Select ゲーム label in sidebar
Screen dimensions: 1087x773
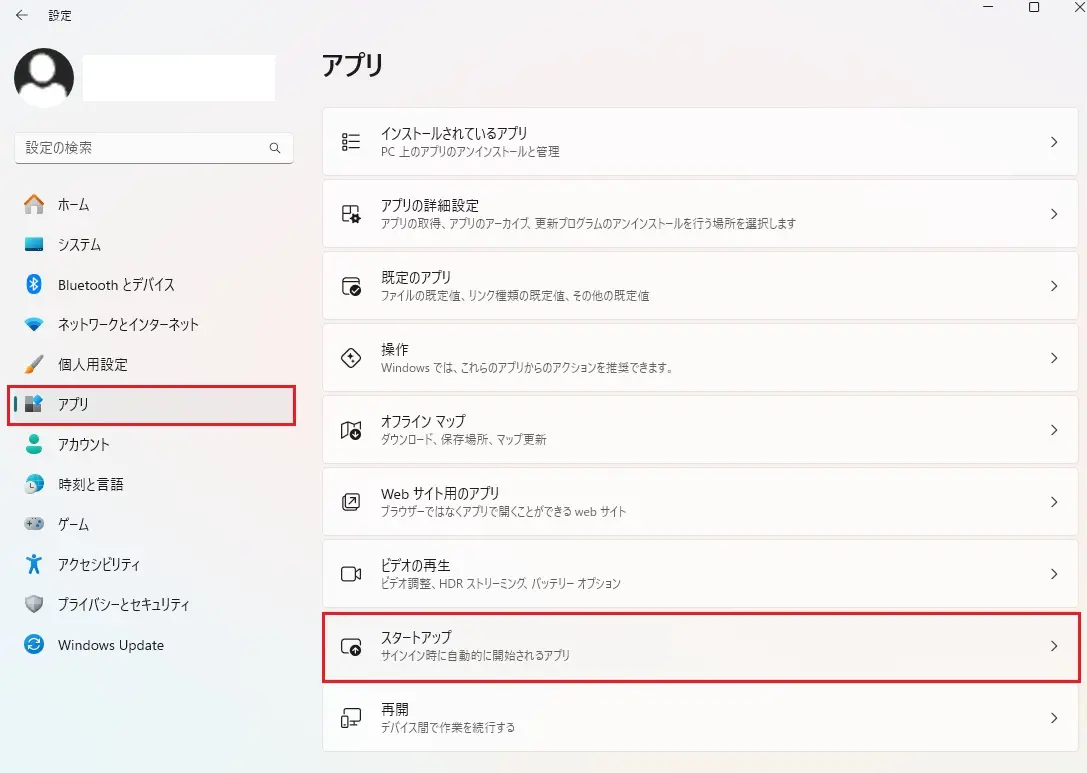73,524
